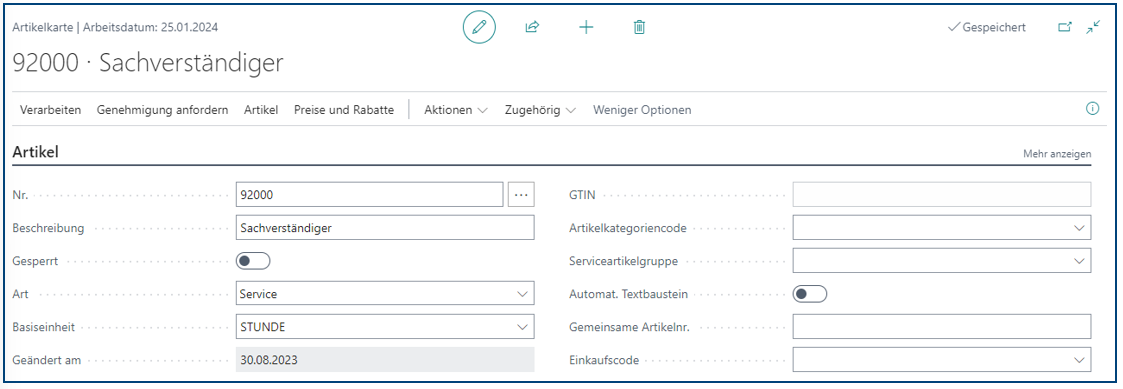
Task: Click the GTIN field
Action: click(x=942, y=194)
